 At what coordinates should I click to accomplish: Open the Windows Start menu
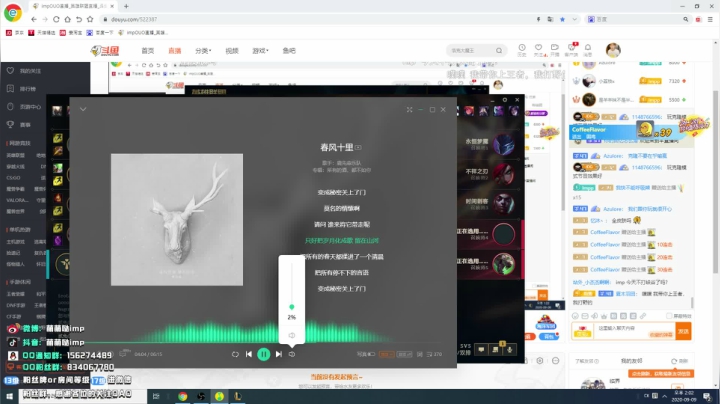point(9,396)
